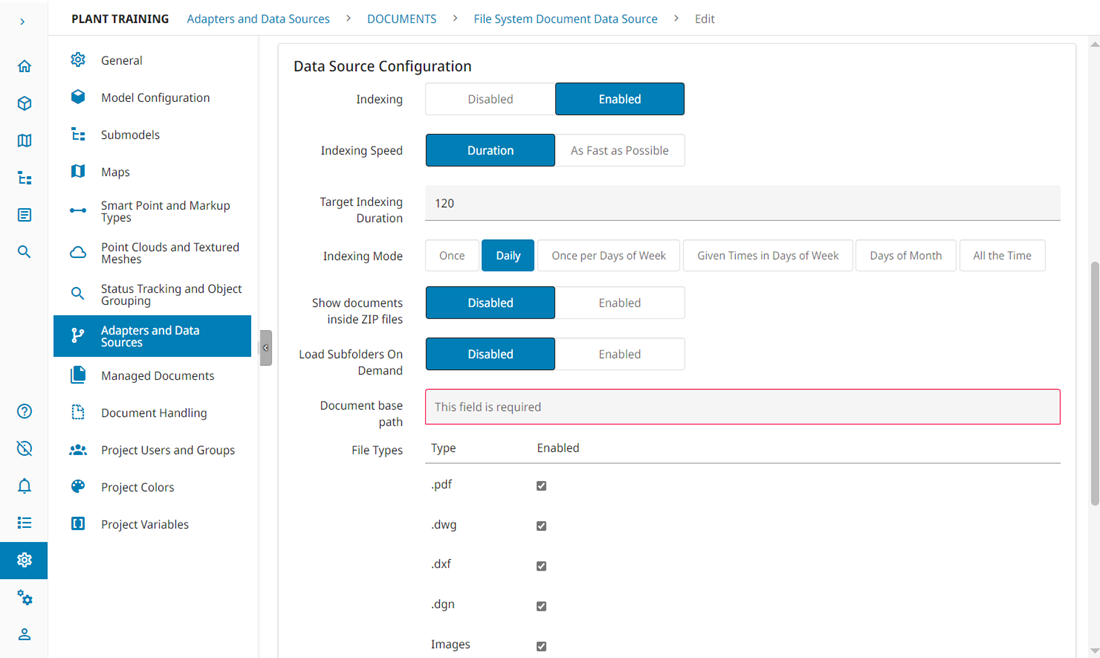Click the Project Colors palette icon

pos(78,486)
